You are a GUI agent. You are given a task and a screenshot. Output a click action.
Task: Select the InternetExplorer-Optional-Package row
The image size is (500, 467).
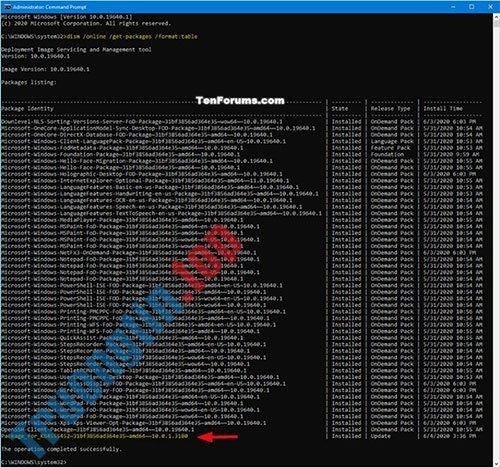tap(242, 180)
